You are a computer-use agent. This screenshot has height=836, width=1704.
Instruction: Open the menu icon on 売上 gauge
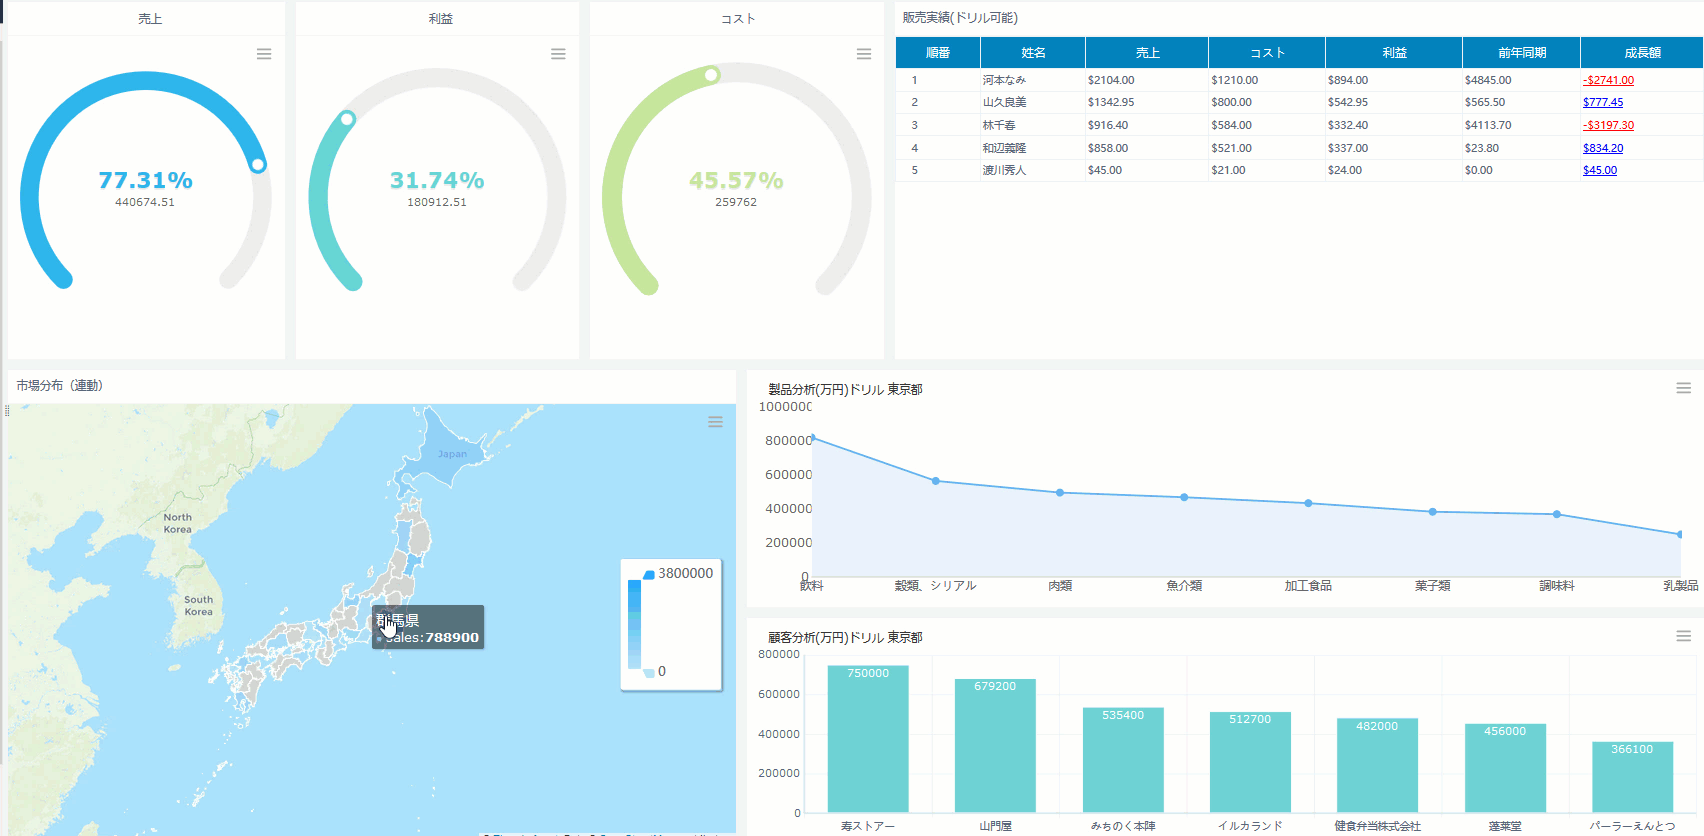pos(264,54)
